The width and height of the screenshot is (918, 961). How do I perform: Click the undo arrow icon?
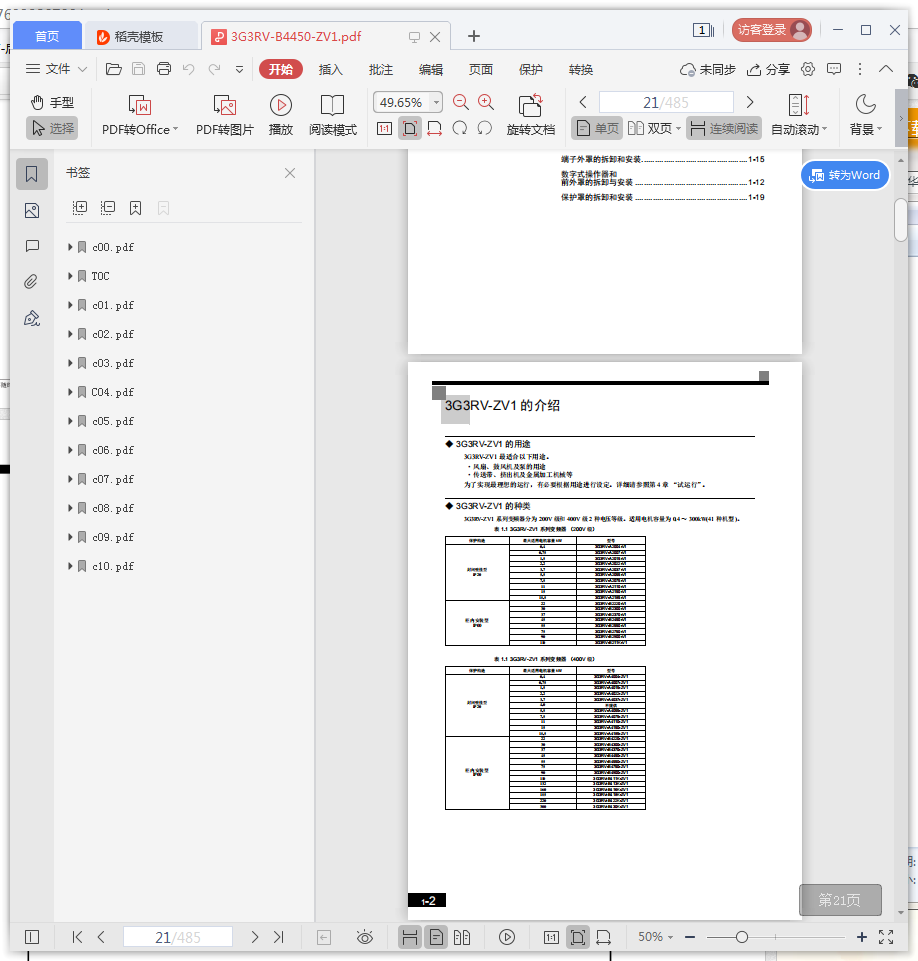[x=189, y=69]
